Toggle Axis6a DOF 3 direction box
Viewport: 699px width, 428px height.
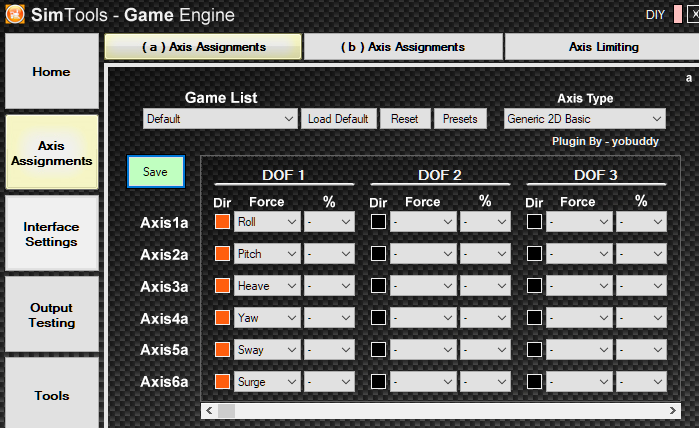click(x=535, y=382)
